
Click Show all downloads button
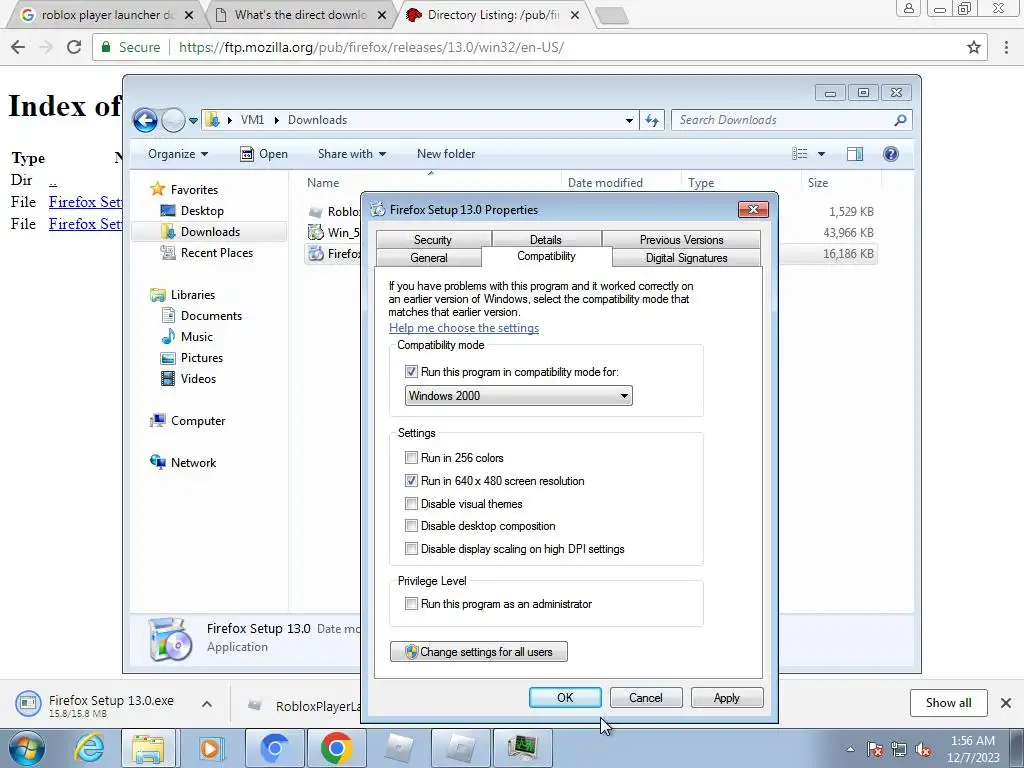pos(948,703)
